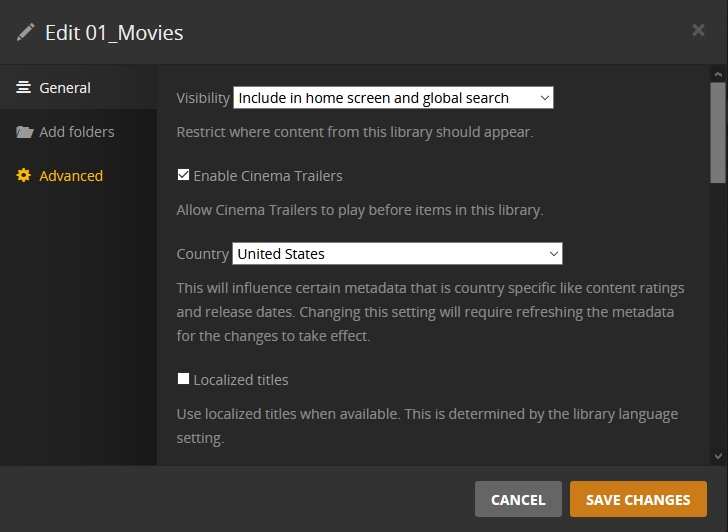Screen dimensions: 728x532
Task: Click the Country dropdown chevron arrow
Action: click(553, 254)
